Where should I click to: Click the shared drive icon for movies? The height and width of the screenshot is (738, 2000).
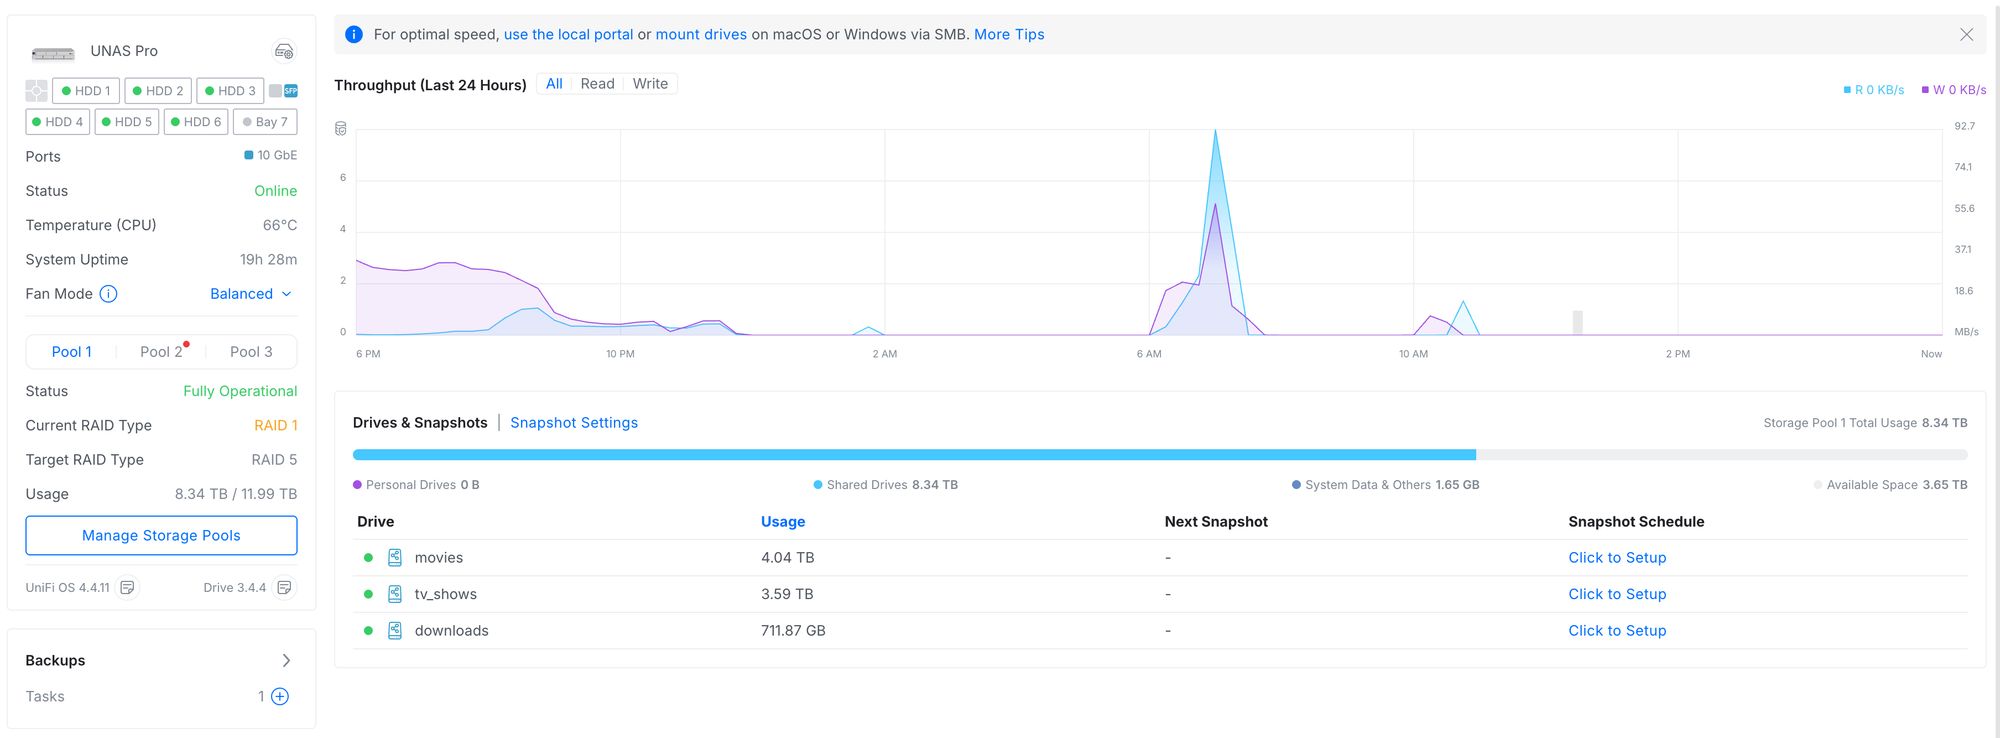point(395,558)
